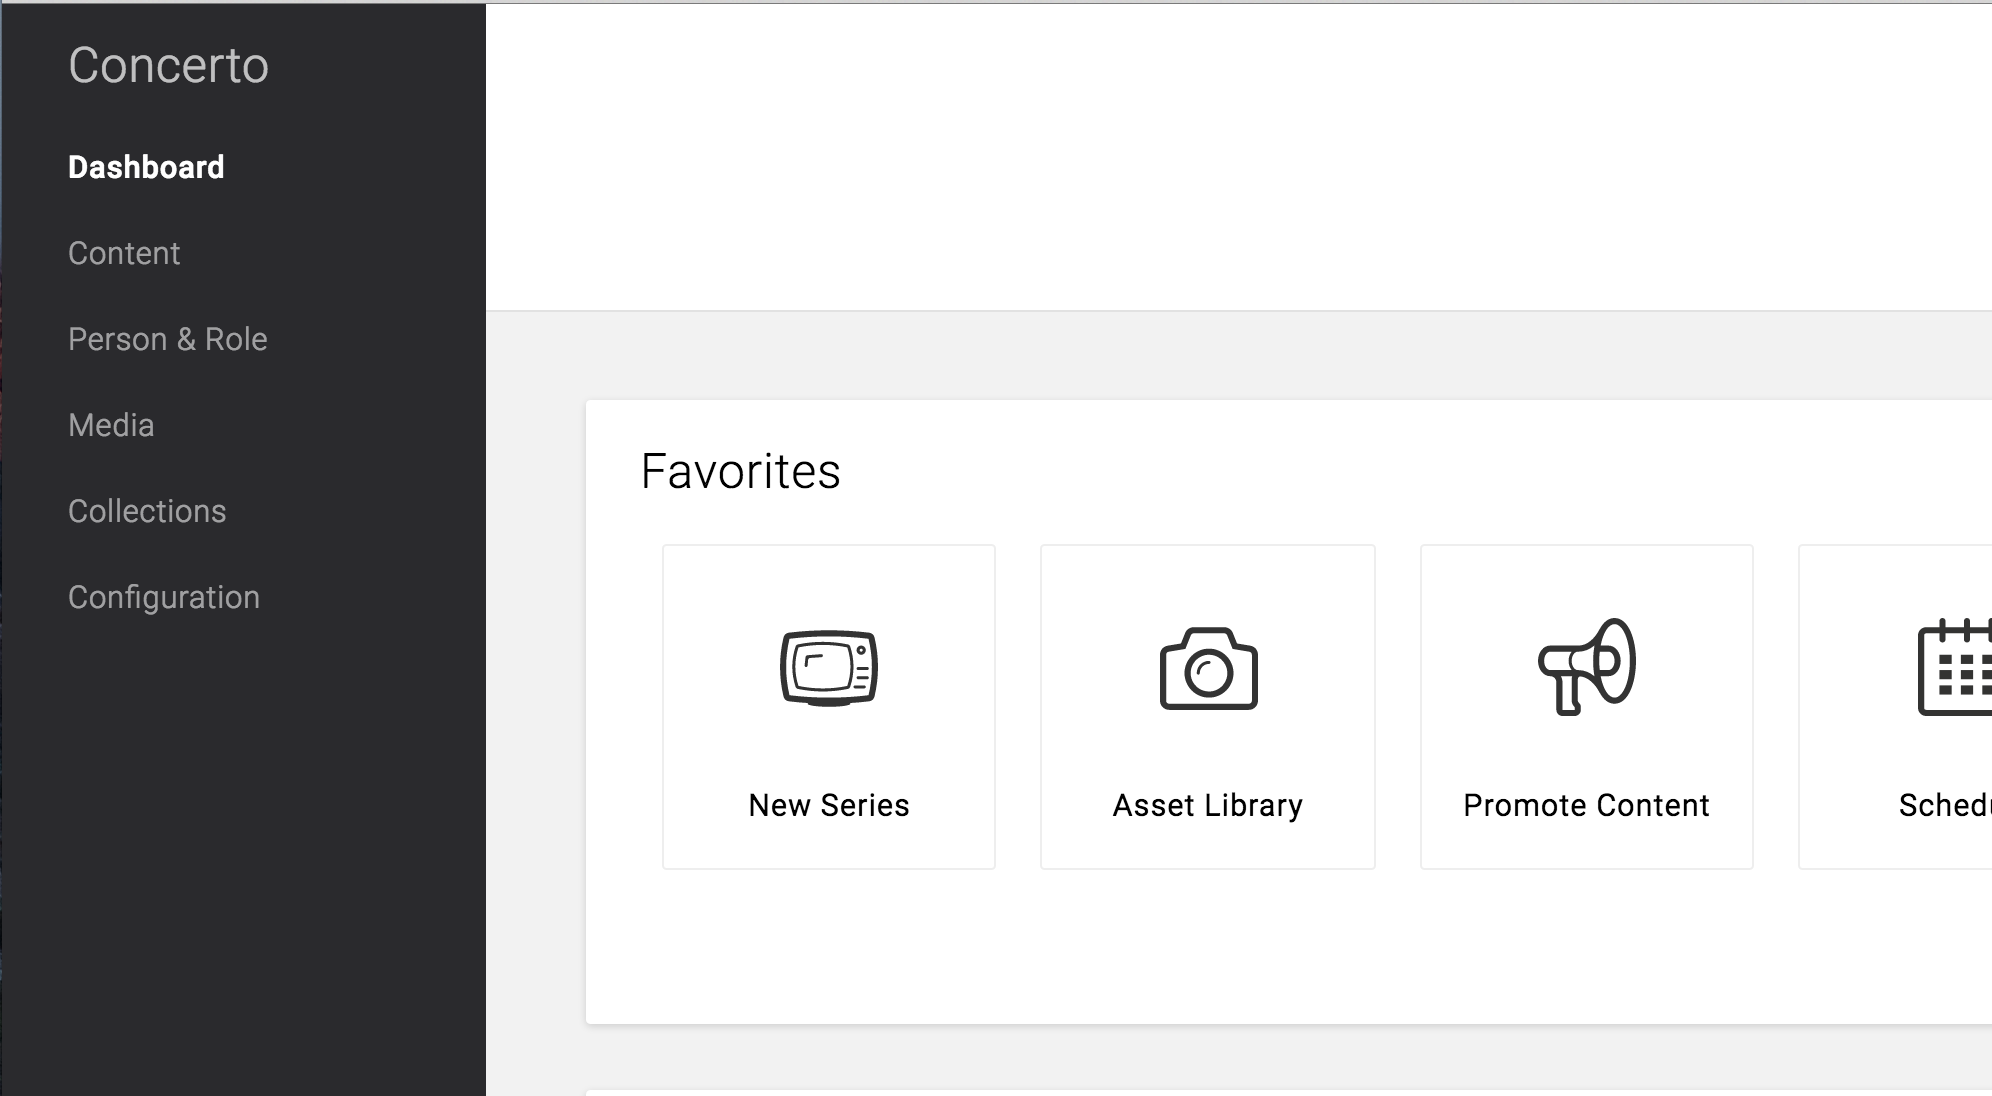Click empty sidebar area below Configuration
This screenshot has height=1096, width=1992.
[242, 850]
